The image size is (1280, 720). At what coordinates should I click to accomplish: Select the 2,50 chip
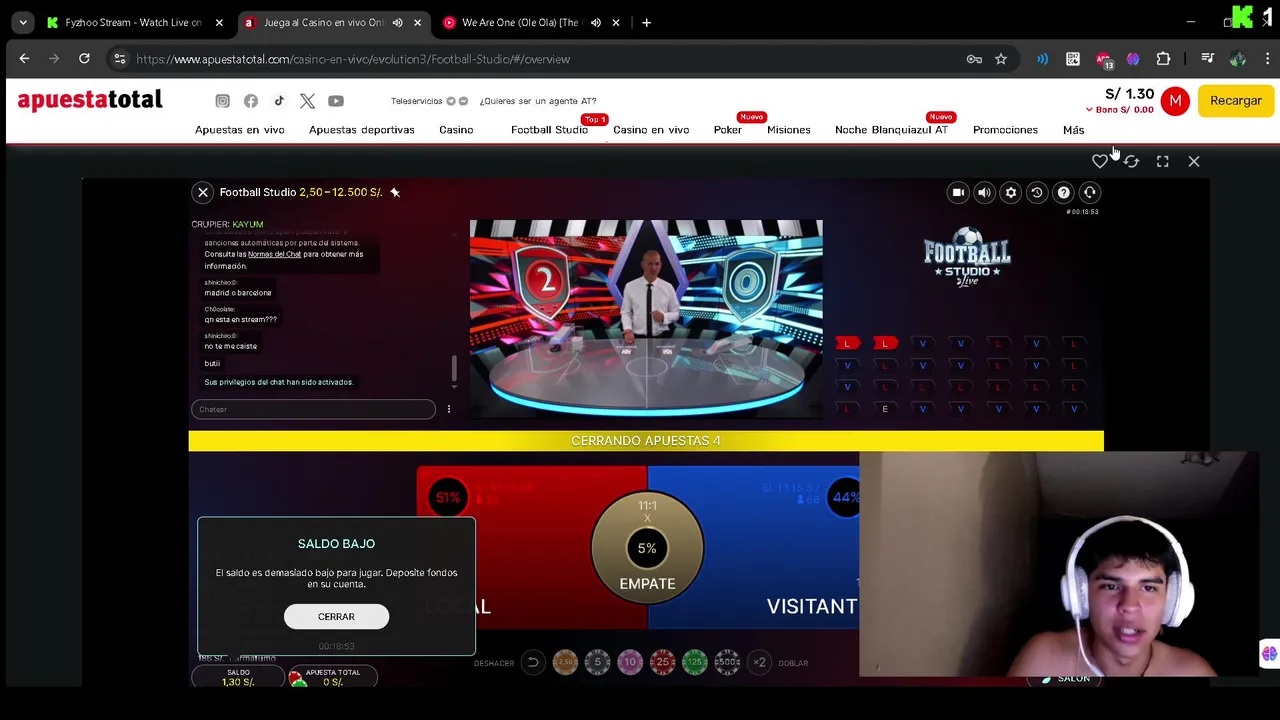pyautogui.click(x=566, y=662)
